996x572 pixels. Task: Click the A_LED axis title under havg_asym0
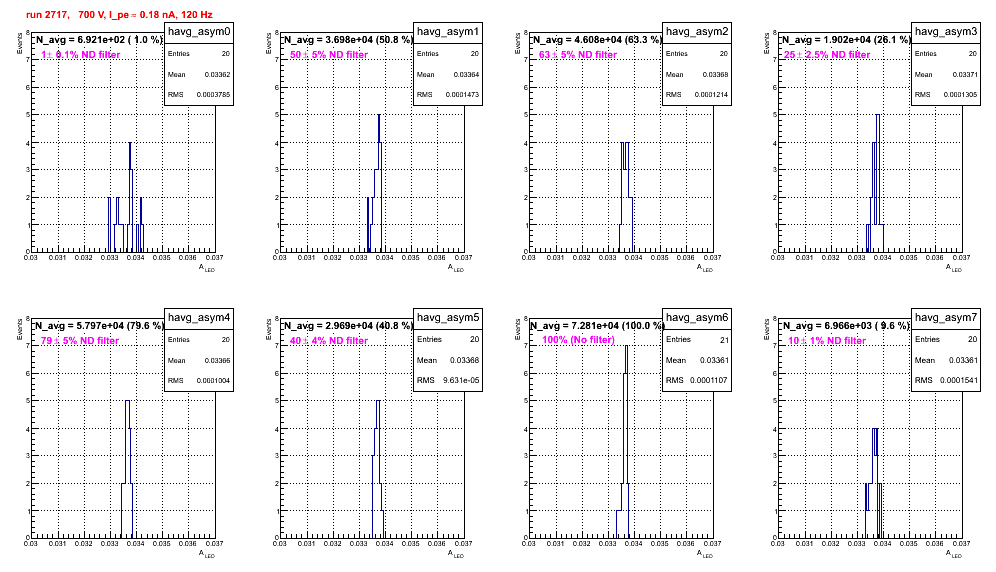[207, 268]
